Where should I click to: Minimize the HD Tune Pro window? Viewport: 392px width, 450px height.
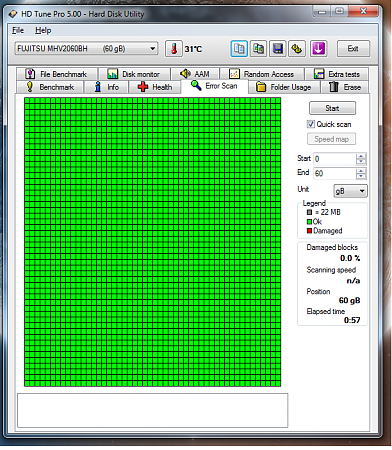click(x=322, y=11)
